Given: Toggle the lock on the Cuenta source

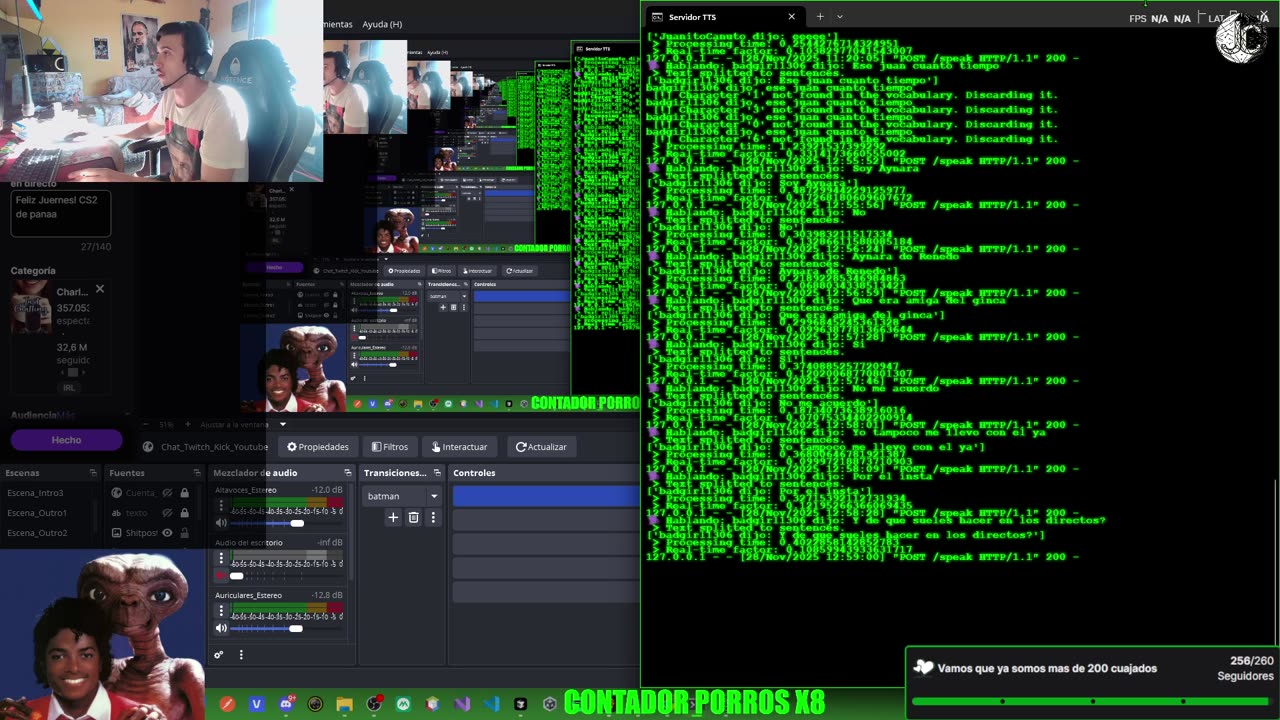Looking at the screenshot, I should (184, 493).
